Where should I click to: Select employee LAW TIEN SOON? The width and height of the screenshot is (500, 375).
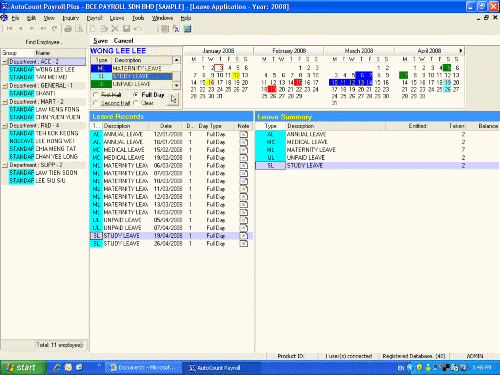coord(56,173)
